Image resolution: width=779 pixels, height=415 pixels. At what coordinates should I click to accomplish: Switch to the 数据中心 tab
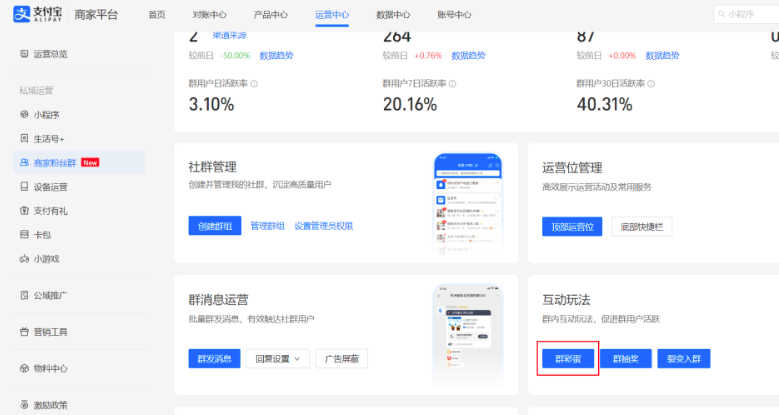click(x=393, y=15)
